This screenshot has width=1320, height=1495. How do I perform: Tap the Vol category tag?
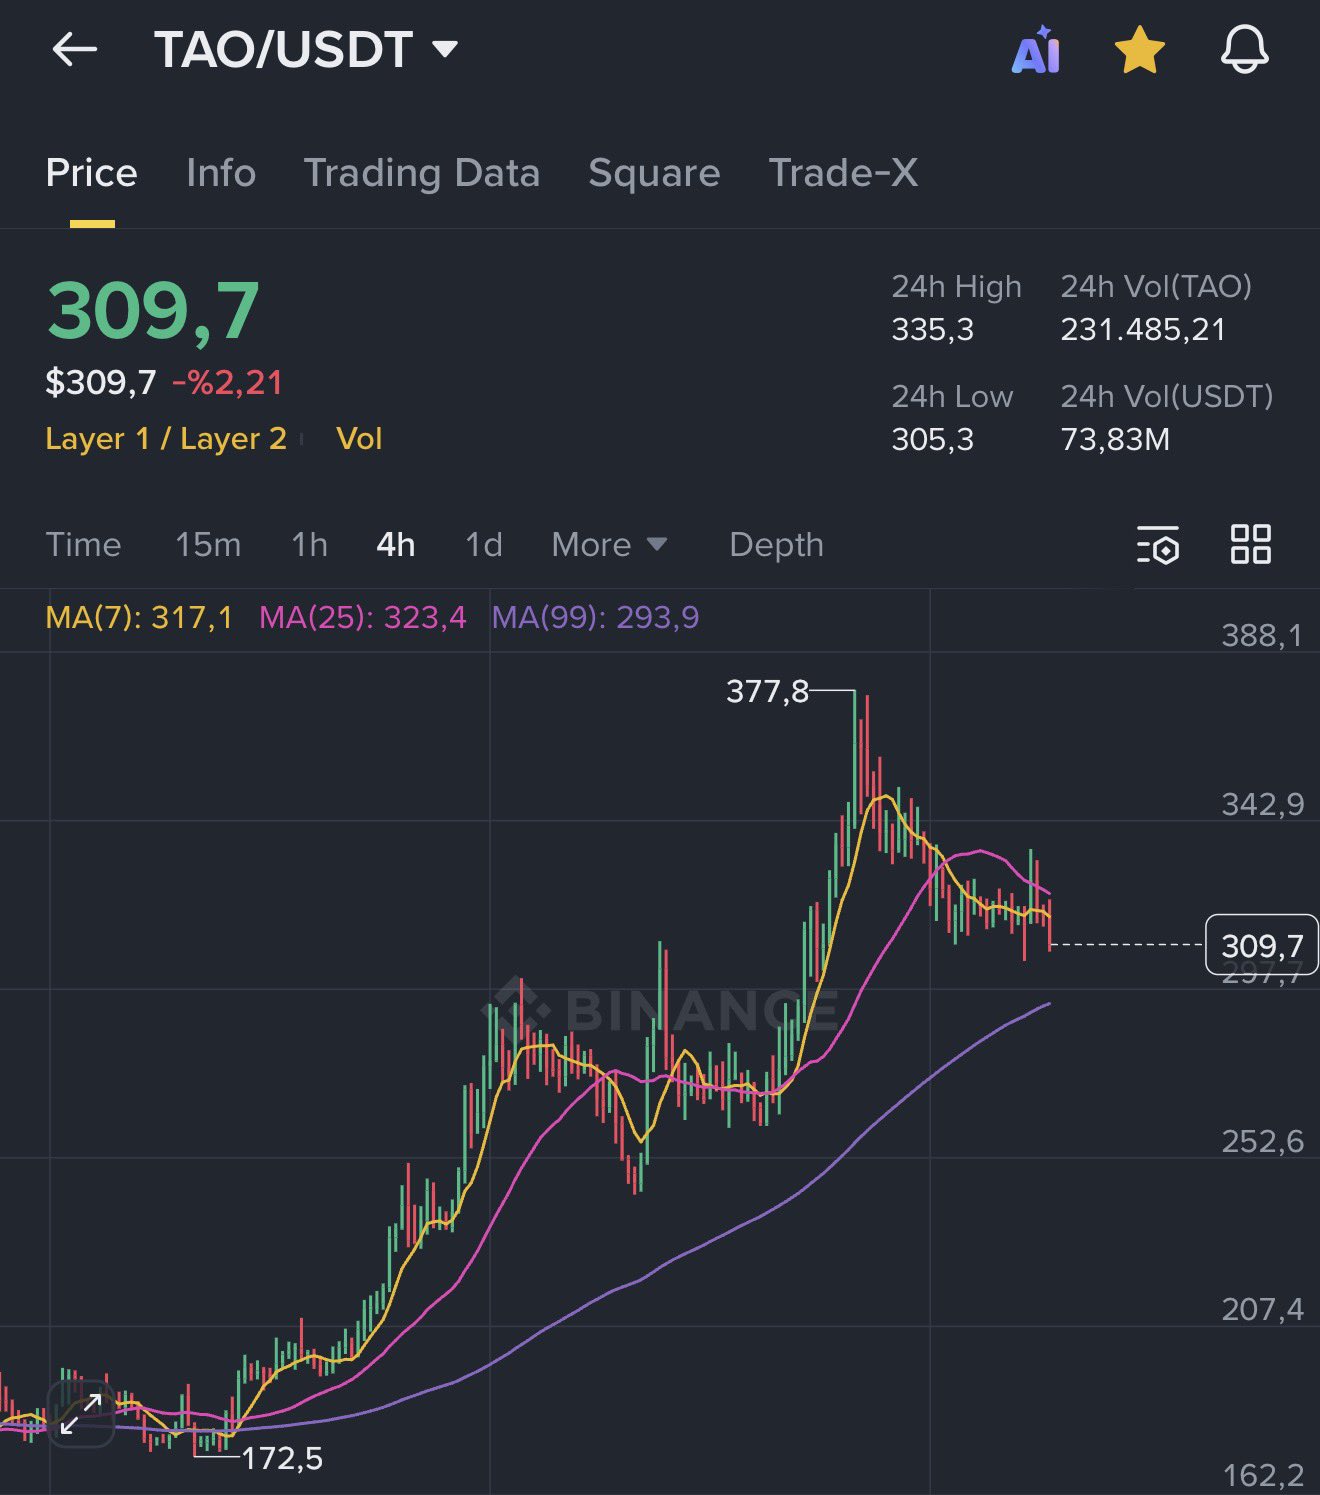[x=359, y=439]
